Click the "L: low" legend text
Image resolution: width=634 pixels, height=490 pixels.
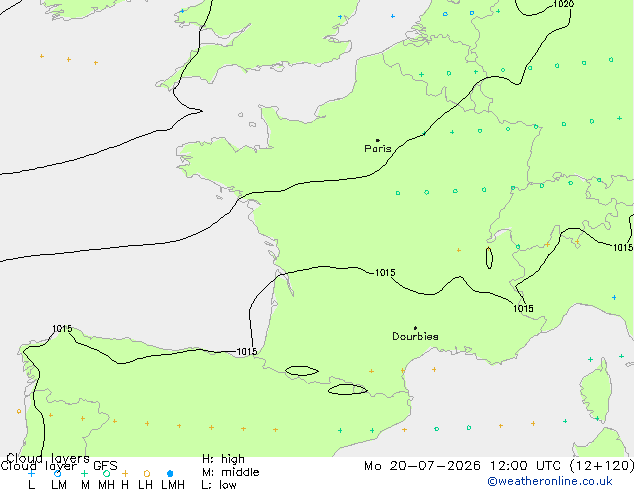[219, 484]
